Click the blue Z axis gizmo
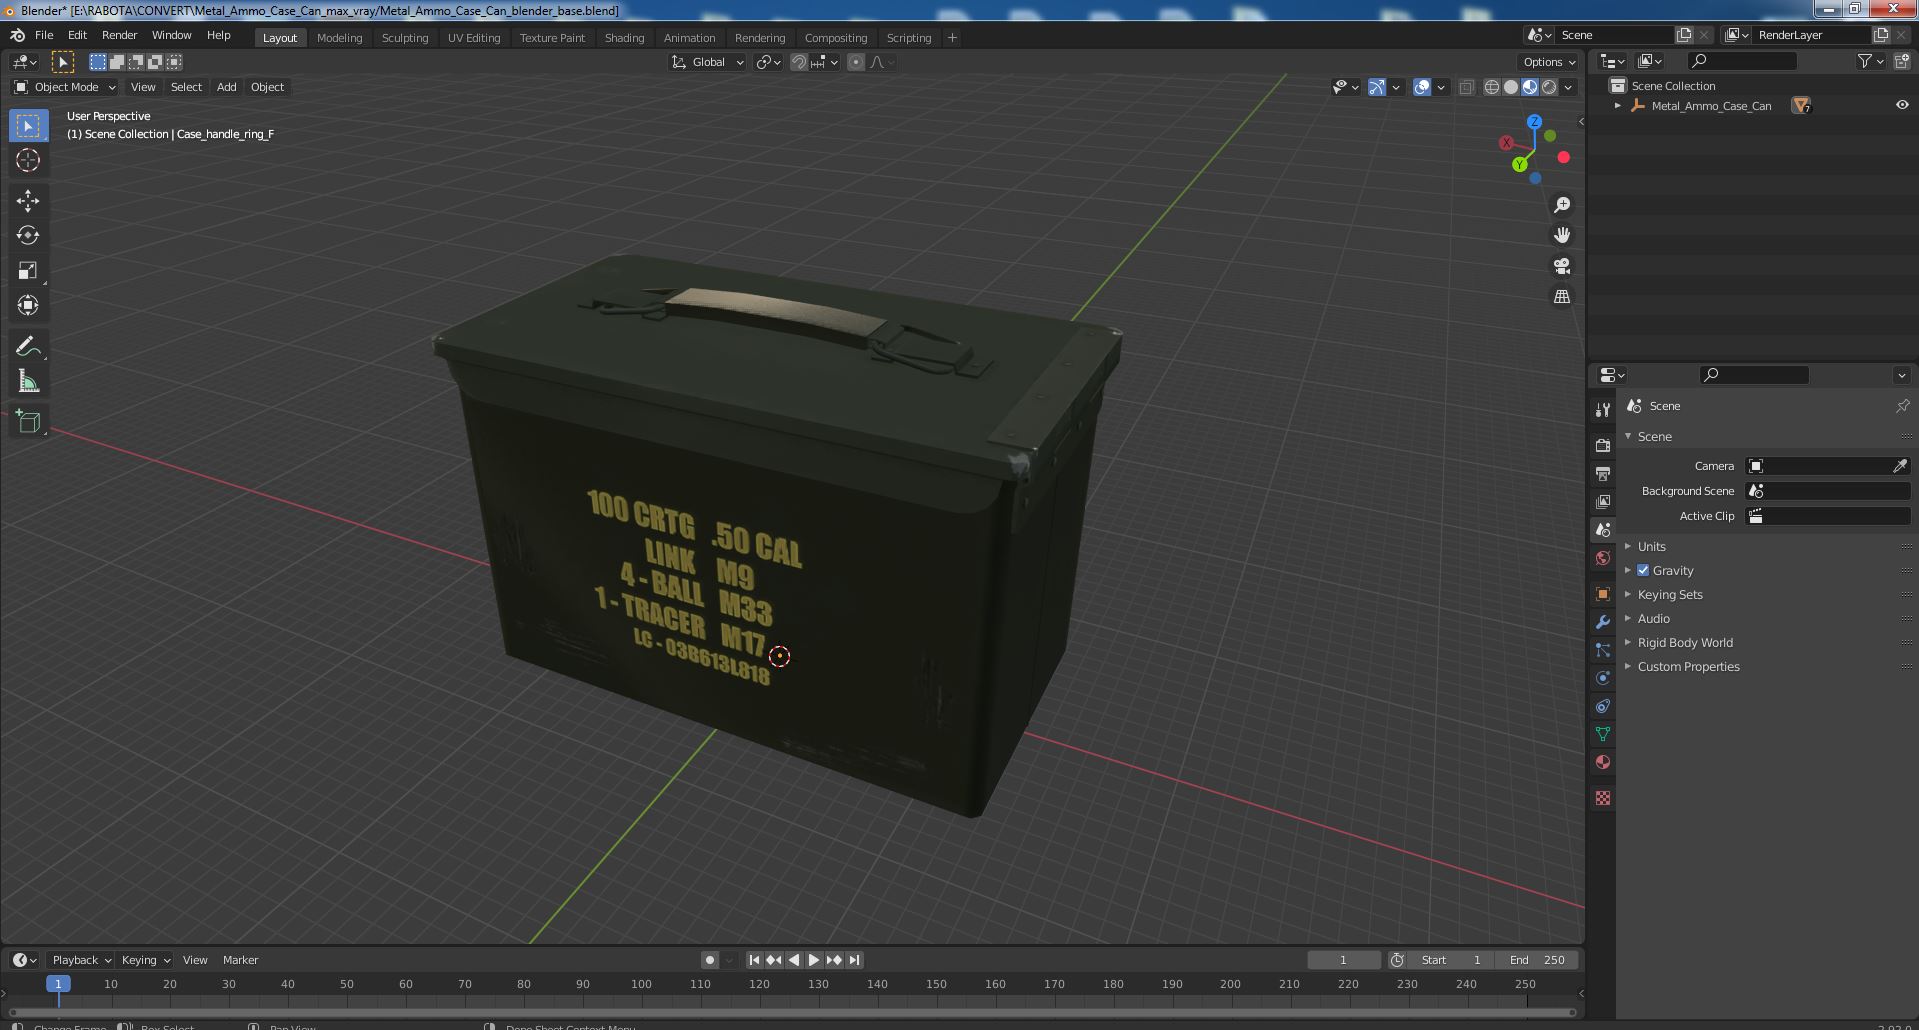 1534,121
